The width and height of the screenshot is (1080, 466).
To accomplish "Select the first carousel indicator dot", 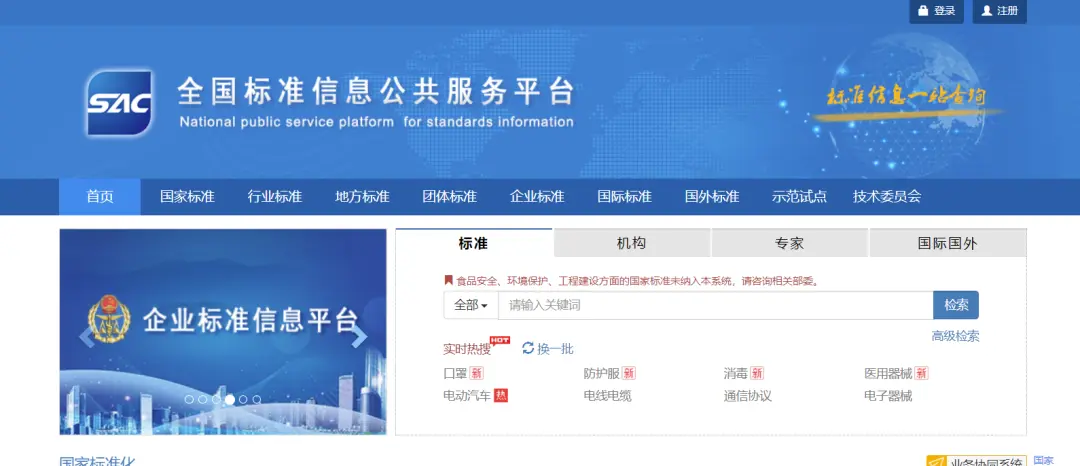I will click(x=189, y=399).
